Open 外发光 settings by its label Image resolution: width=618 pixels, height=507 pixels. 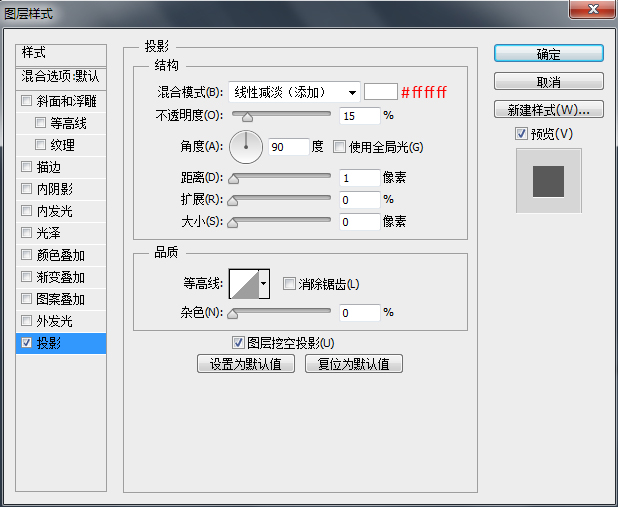point(54,321)
